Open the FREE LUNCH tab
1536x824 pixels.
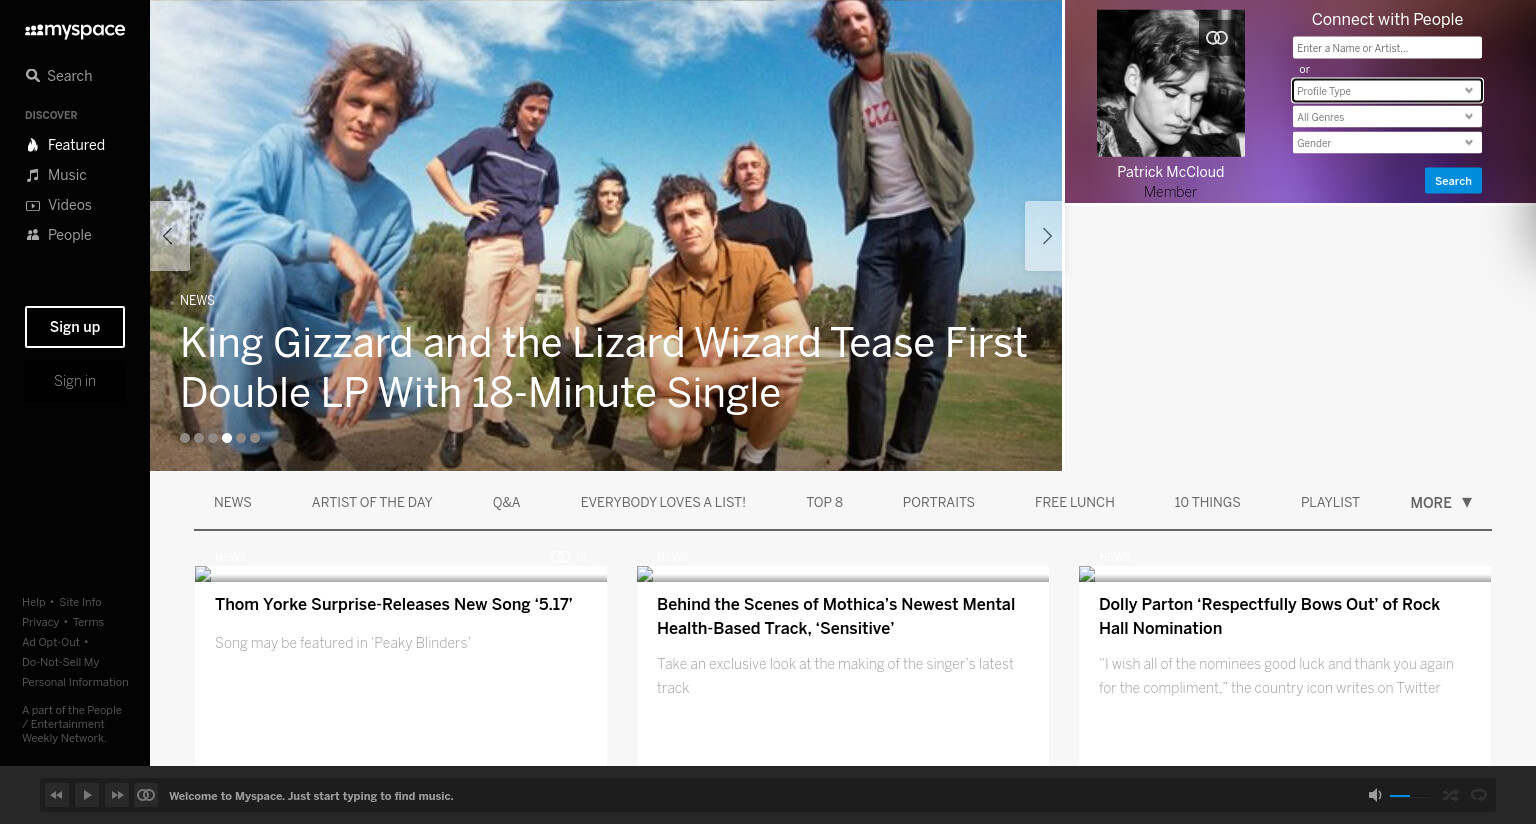point(1075,502)
